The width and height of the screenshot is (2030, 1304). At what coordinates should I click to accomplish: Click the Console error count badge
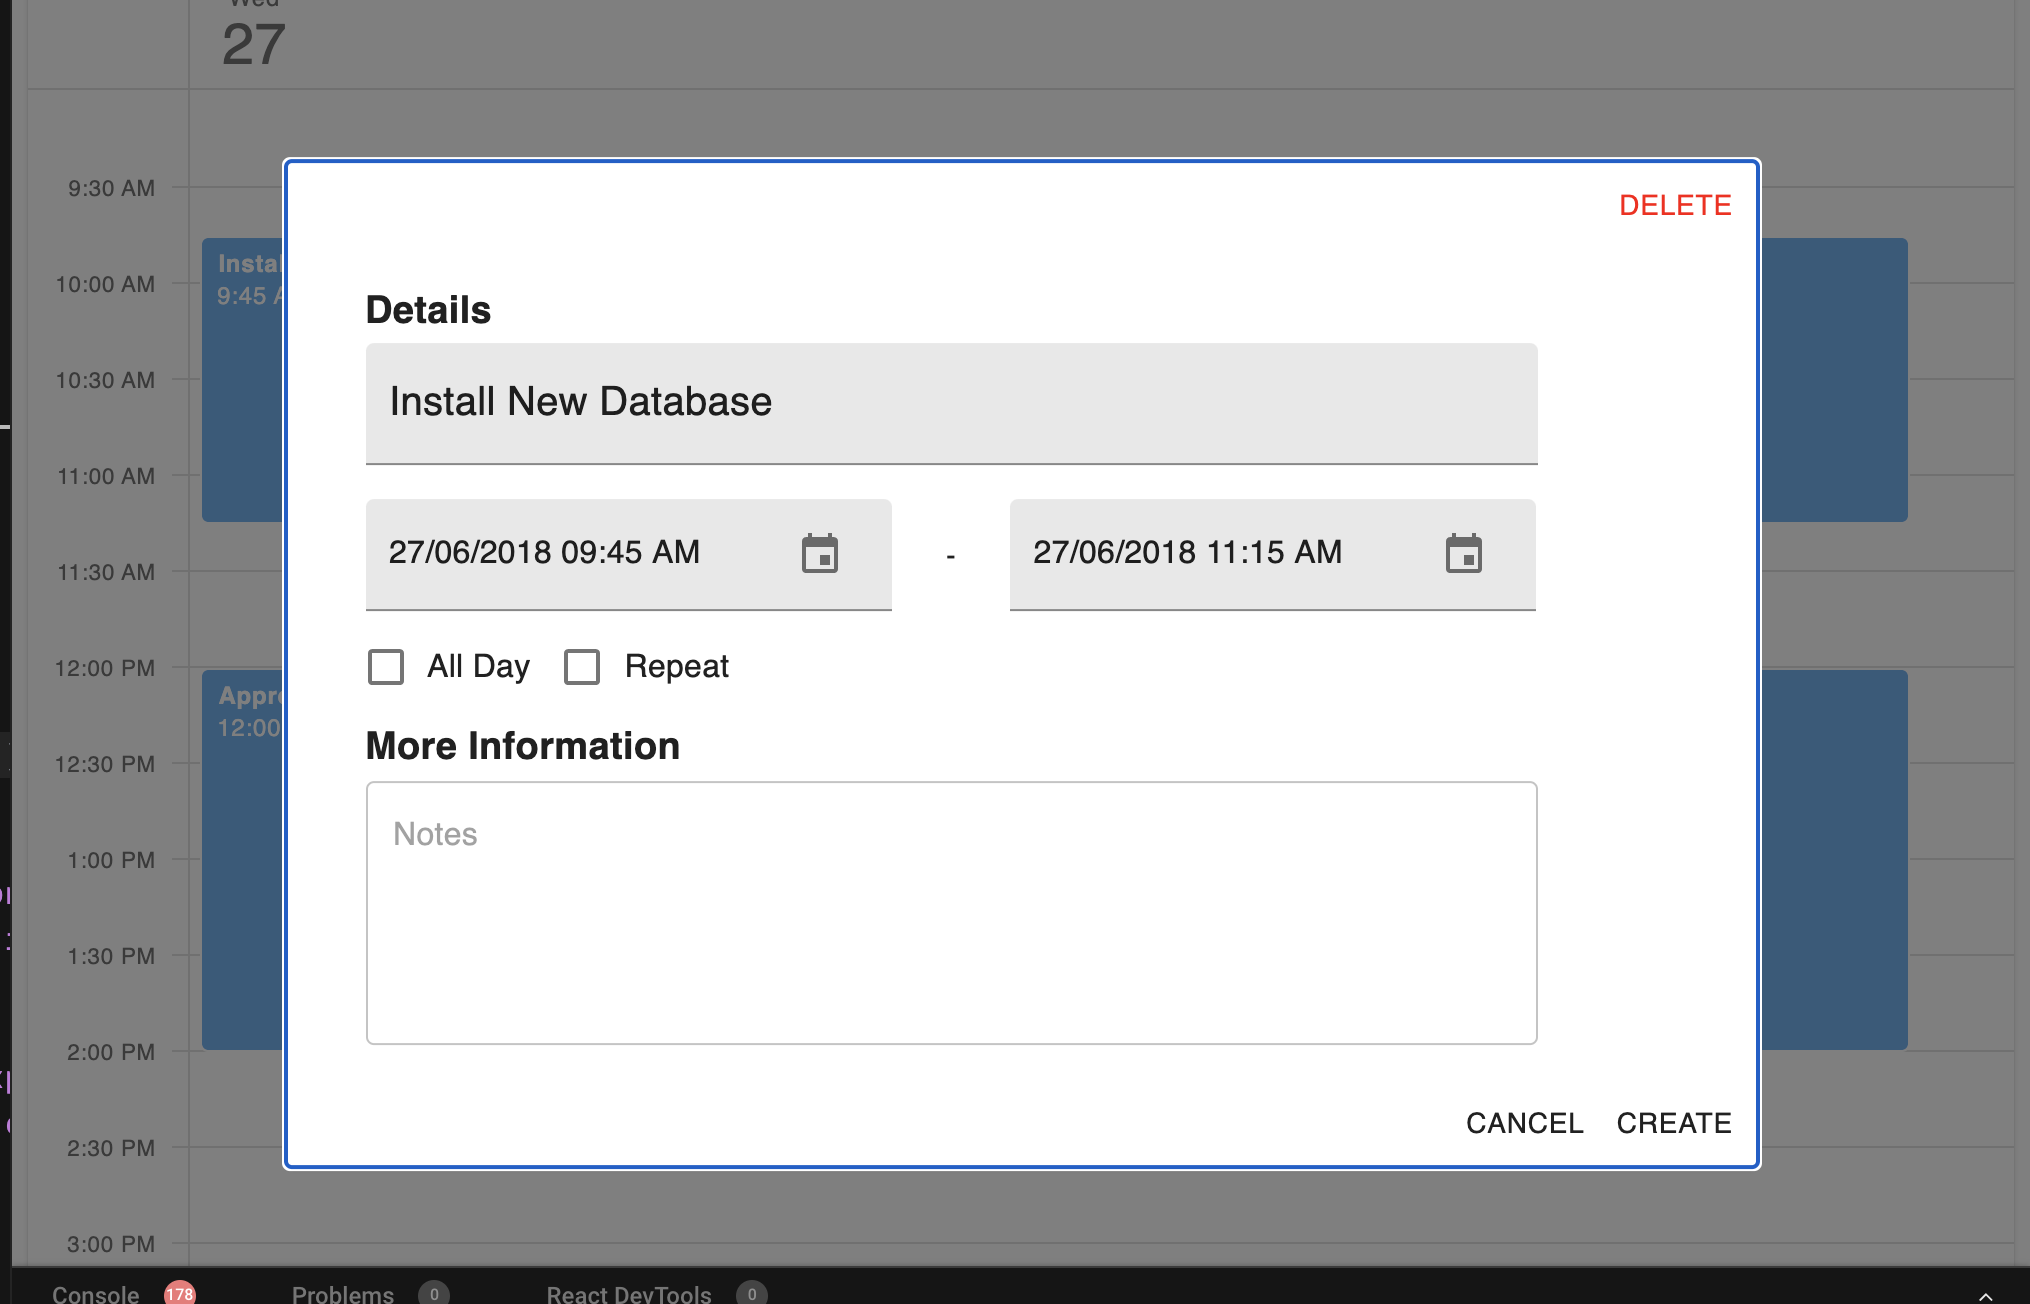click(x=180, y=1293)
